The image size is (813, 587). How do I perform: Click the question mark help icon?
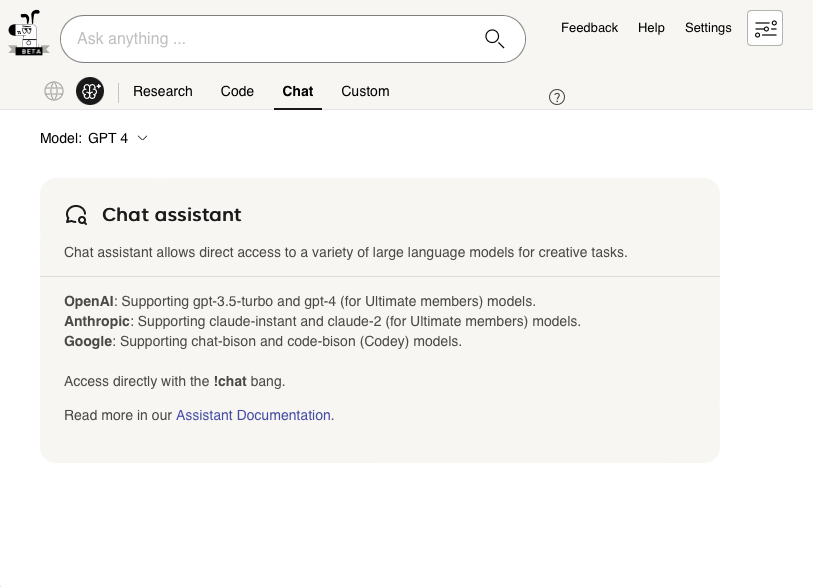tap(557, 97)
